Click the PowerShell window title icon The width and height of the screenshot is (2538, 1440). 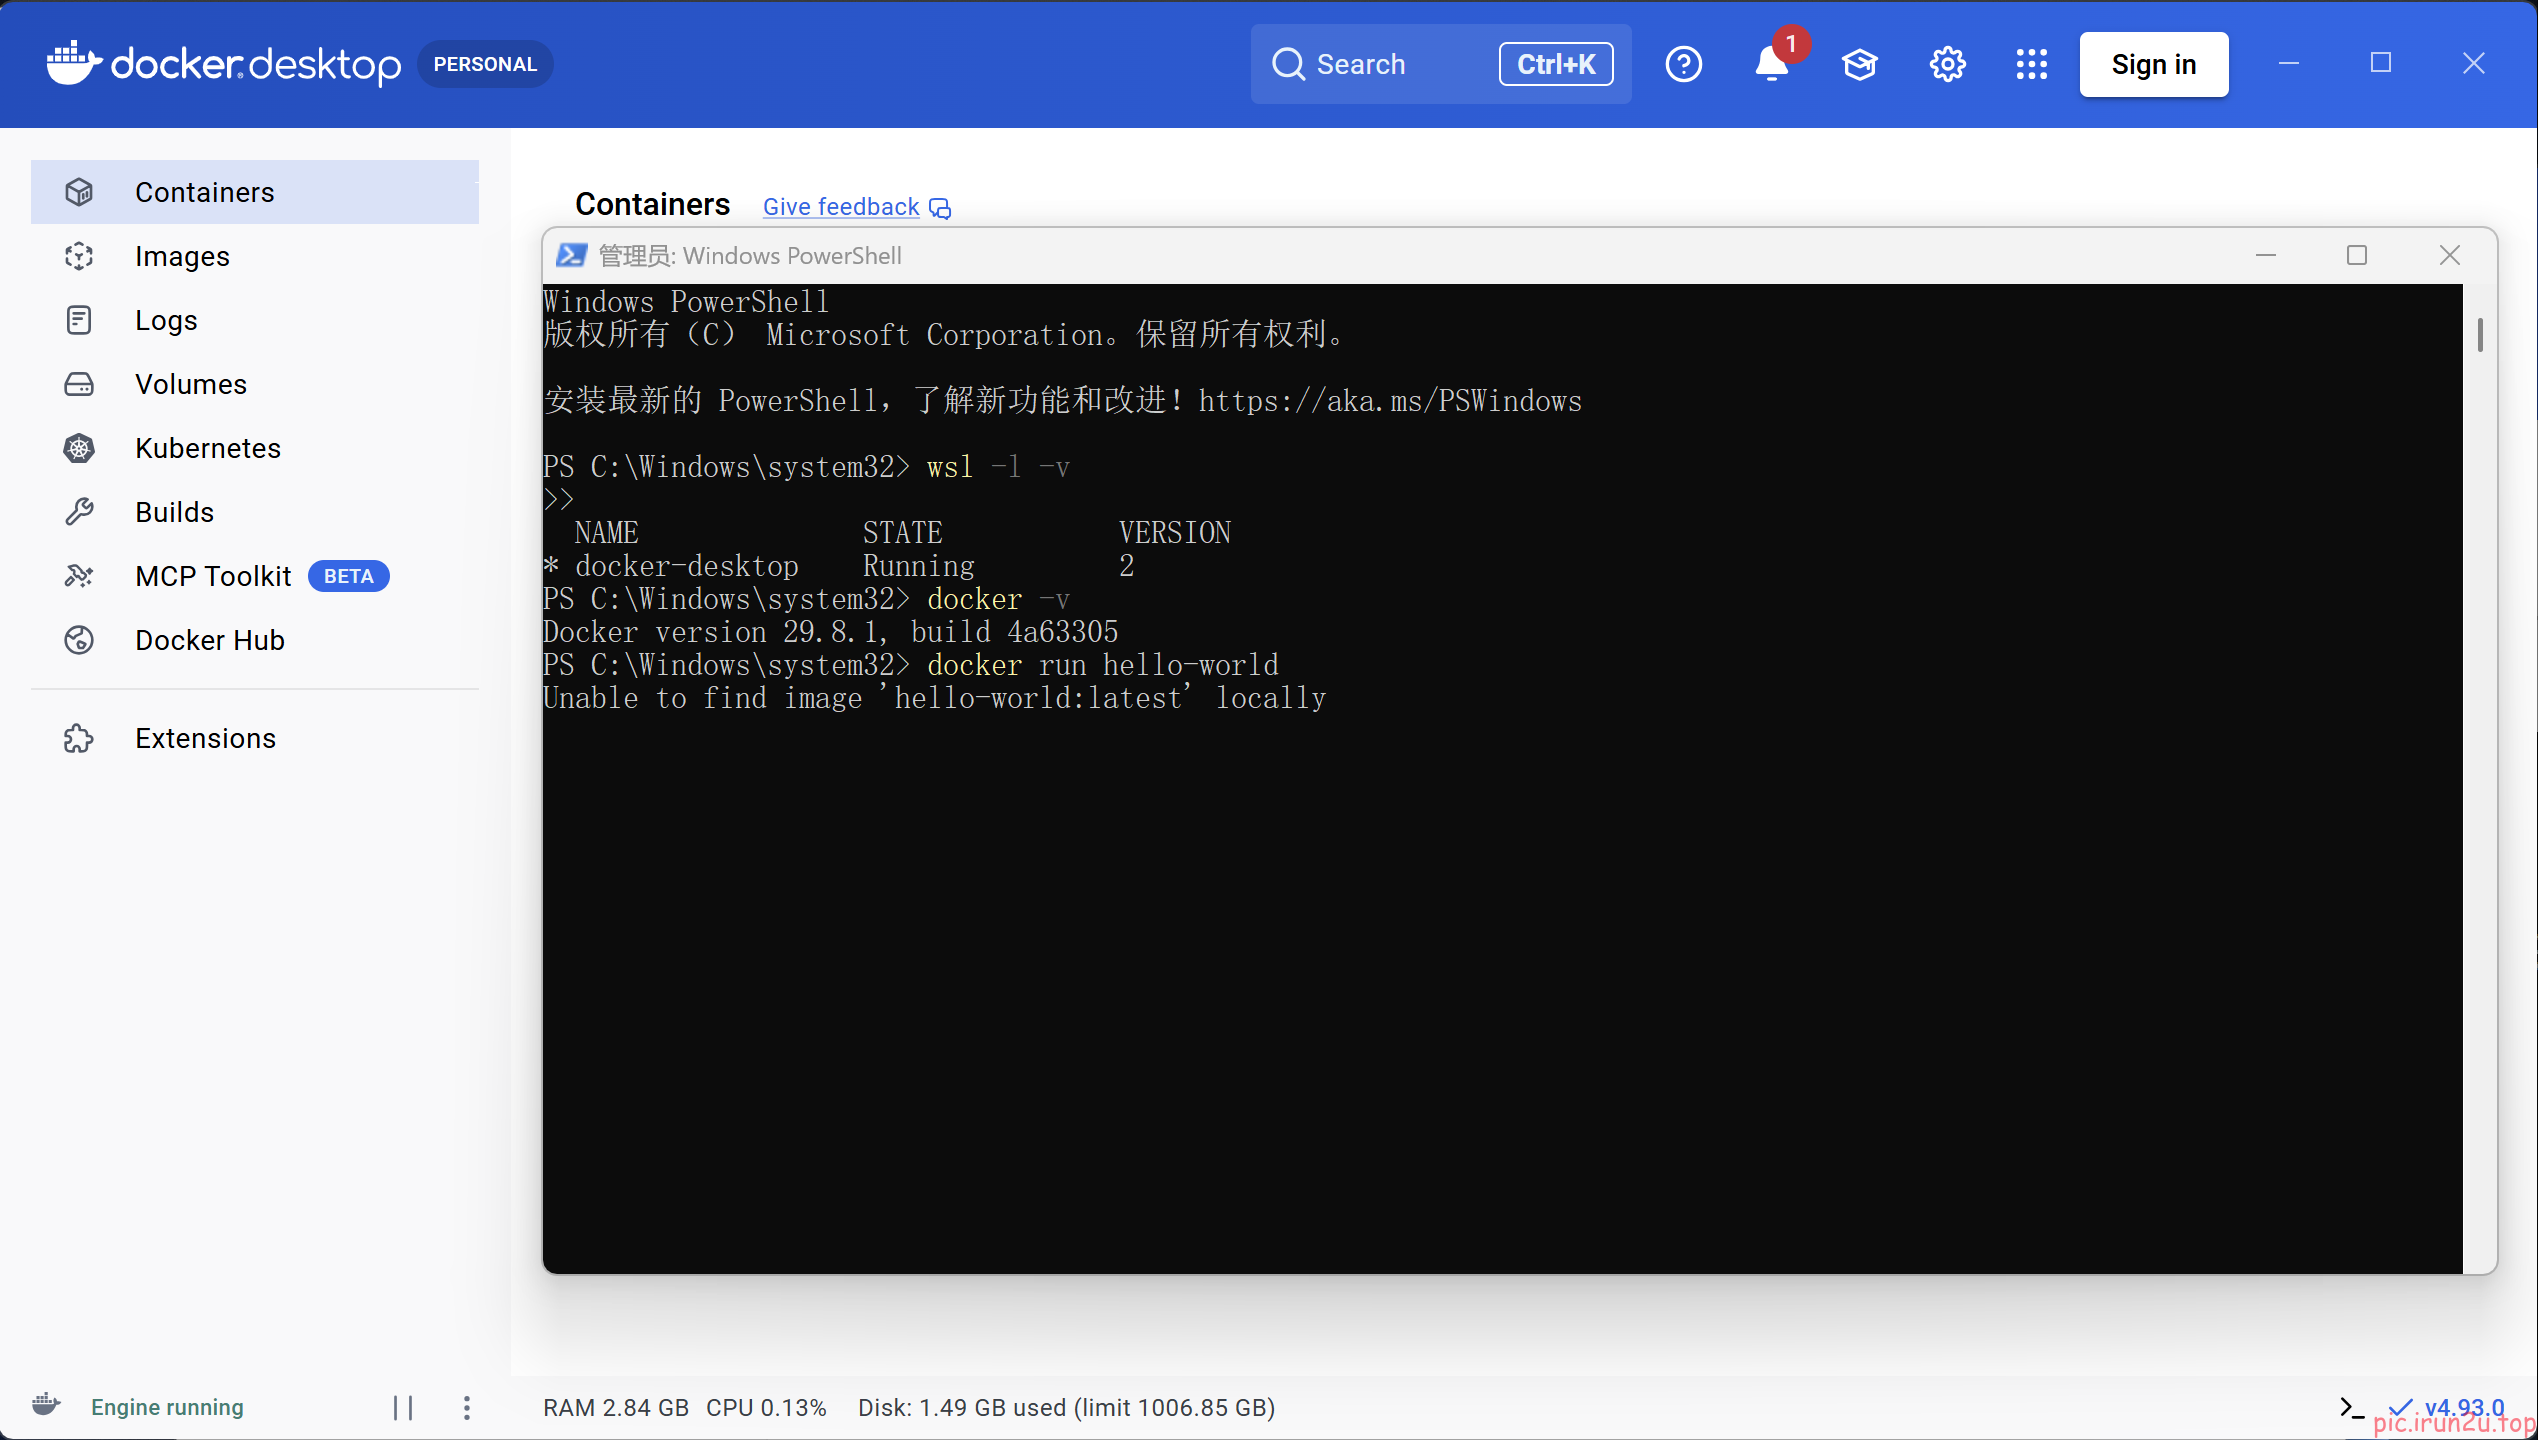tap(571, 255)
